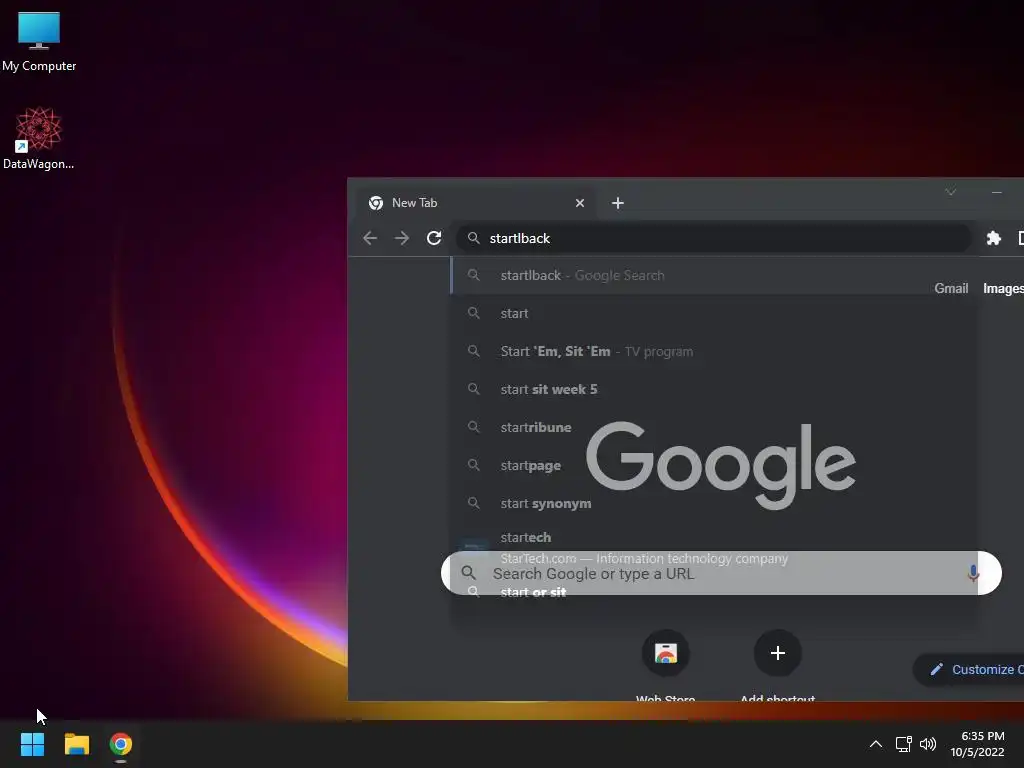Viewport: 1024px width, 768px height.
Task: Choose the 'start' suggestion
Action: click(x=714, y=313)
